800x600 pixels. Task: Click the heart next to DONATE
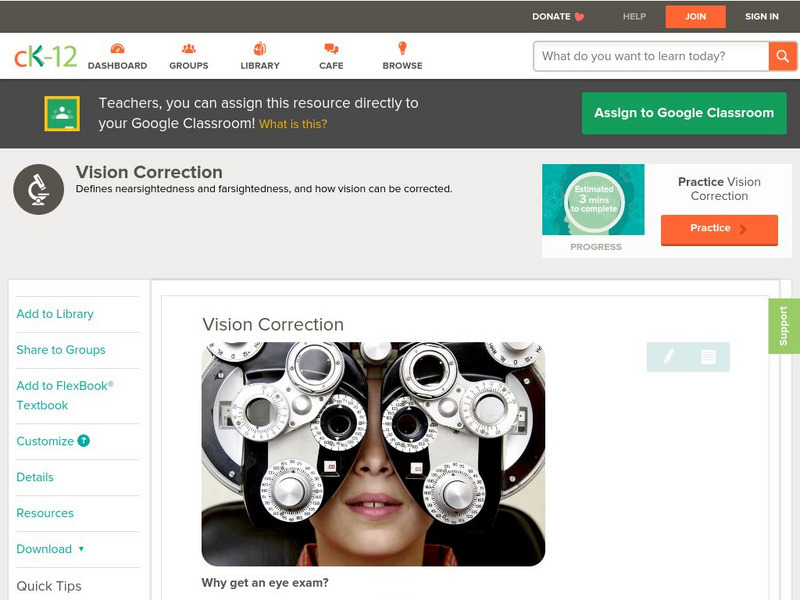(577, 16)
